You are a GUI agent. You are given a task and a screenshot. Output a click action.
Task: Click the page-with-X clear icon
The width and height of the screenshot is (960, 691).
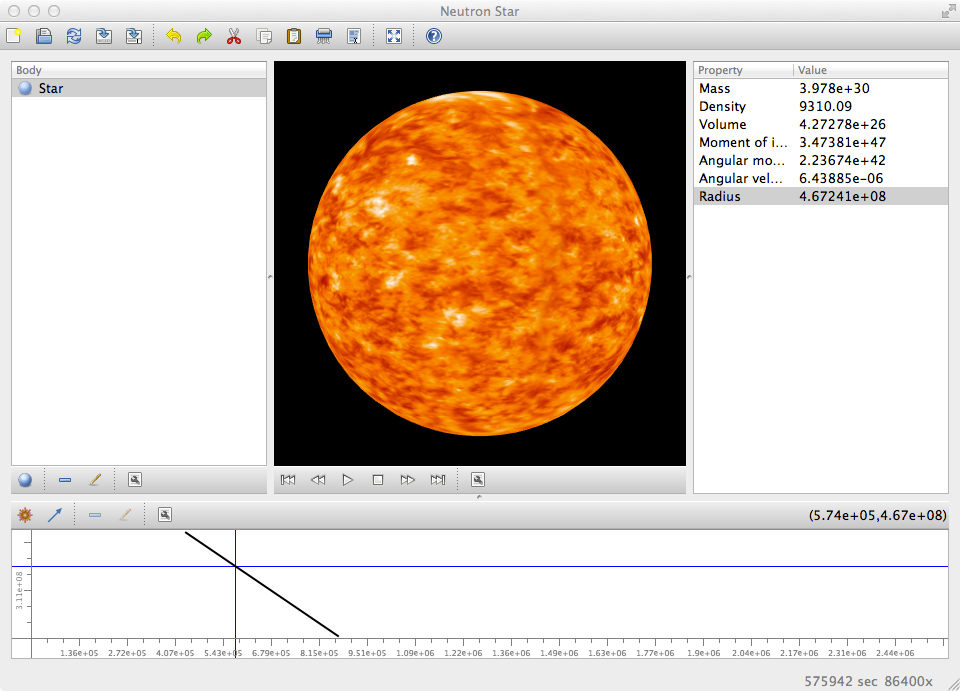coord(354,36)
